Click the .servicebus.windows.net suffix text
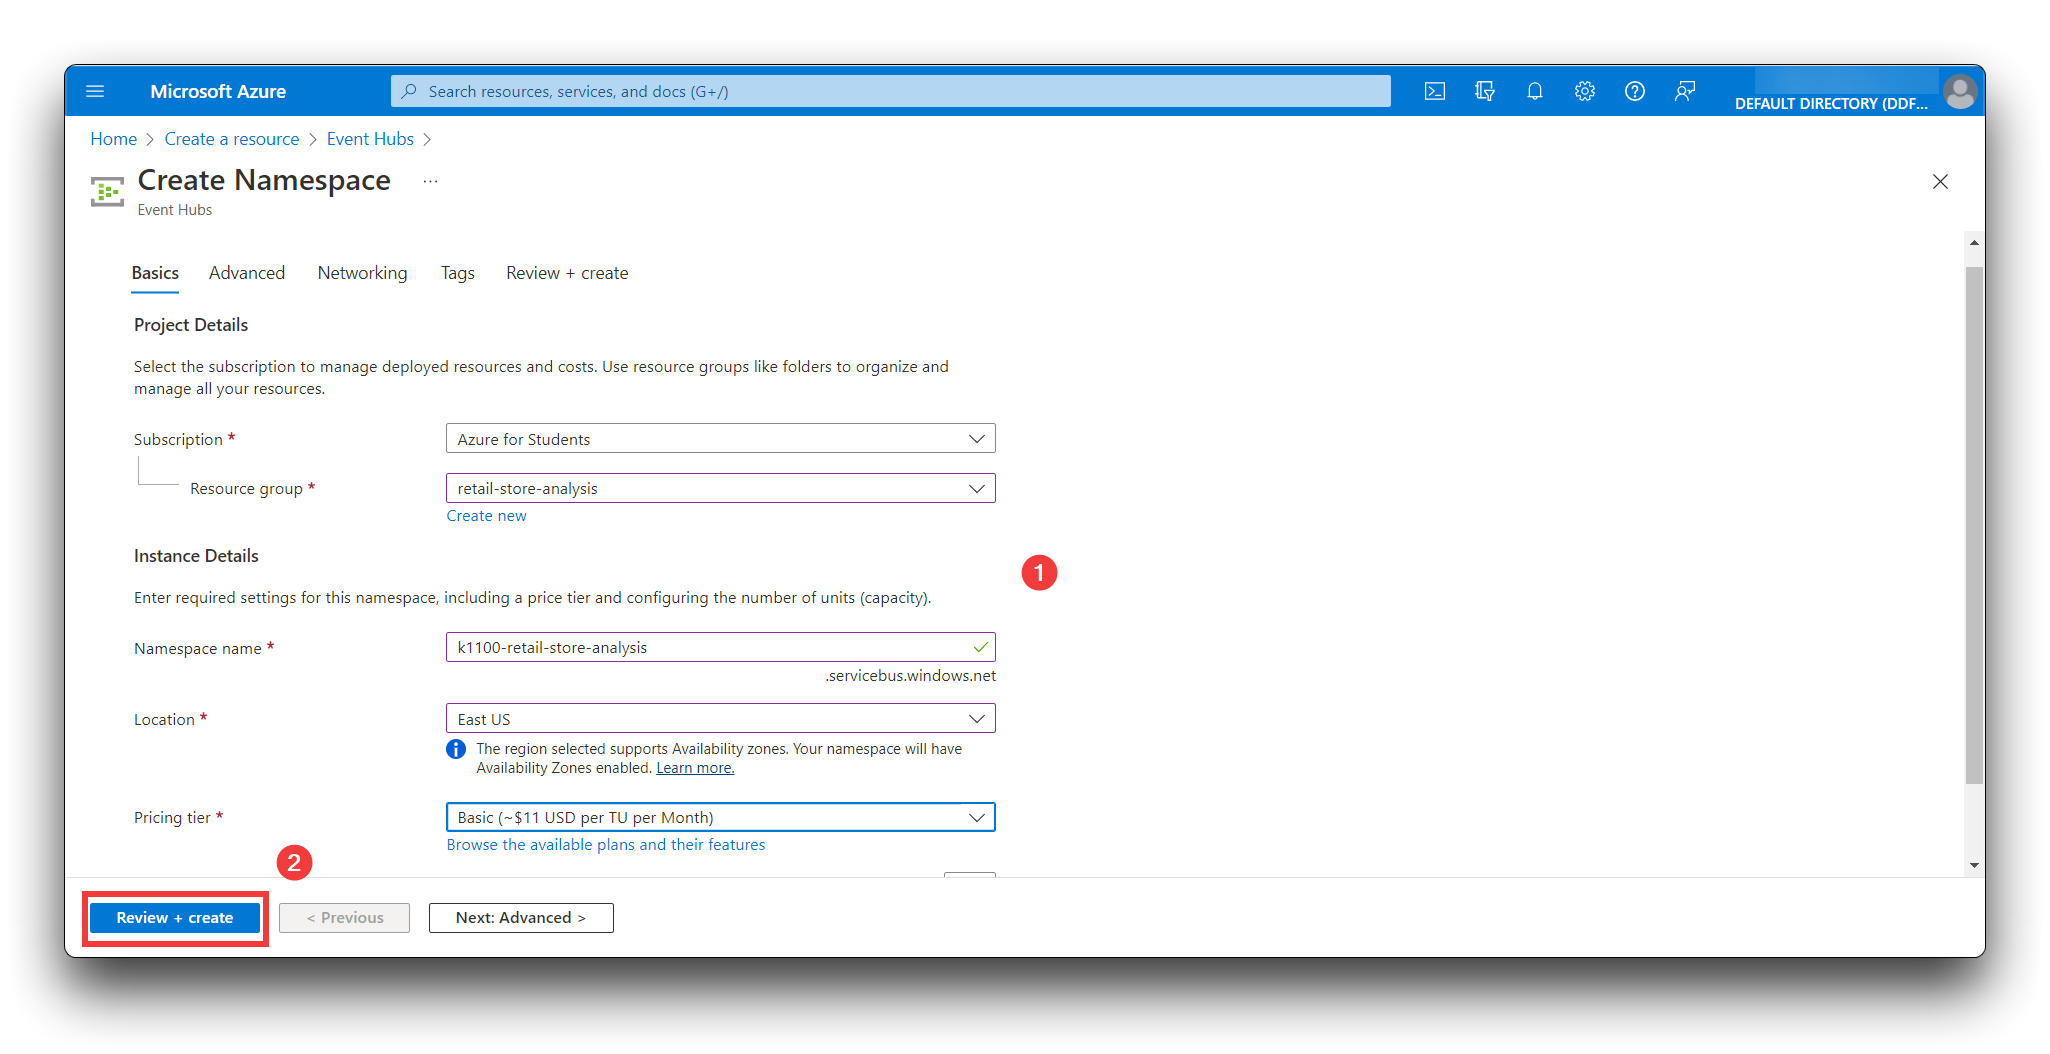Screen dimensions: 2050x1054 point(910,676)
